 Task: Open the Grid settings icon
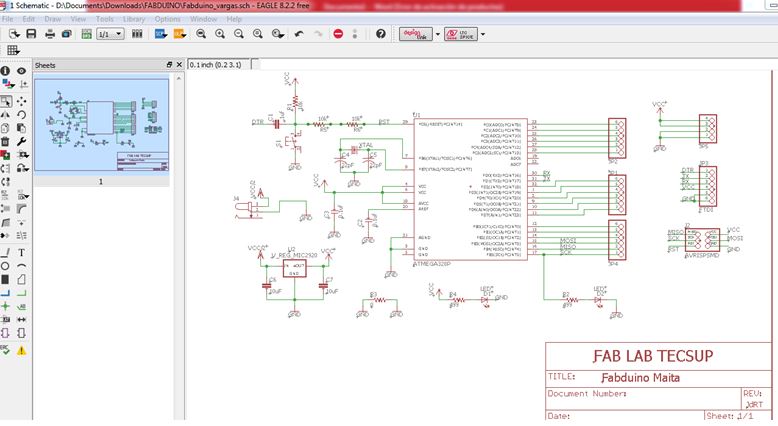[x=13, y=49]
